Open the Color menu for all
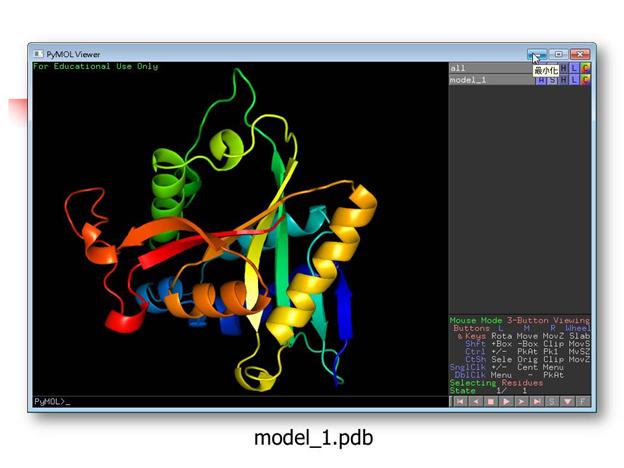The width and height of the screenshot is (624, 468). pyautogui.click(x=585, y=68)
